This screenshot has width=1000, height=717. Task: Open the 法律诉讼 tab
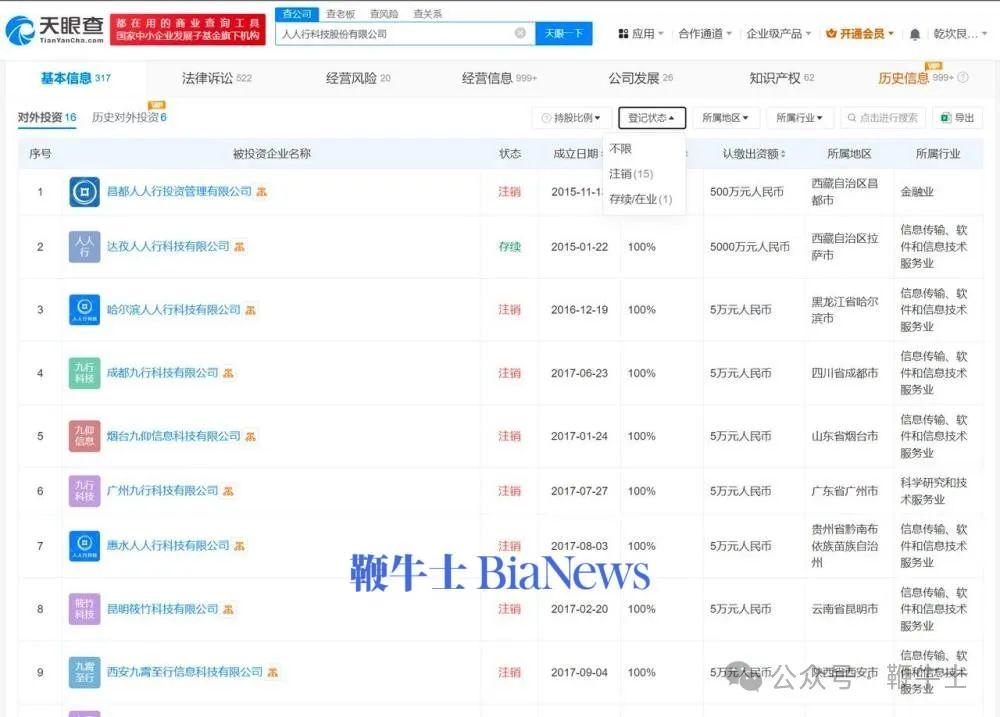tap(217, 78)
